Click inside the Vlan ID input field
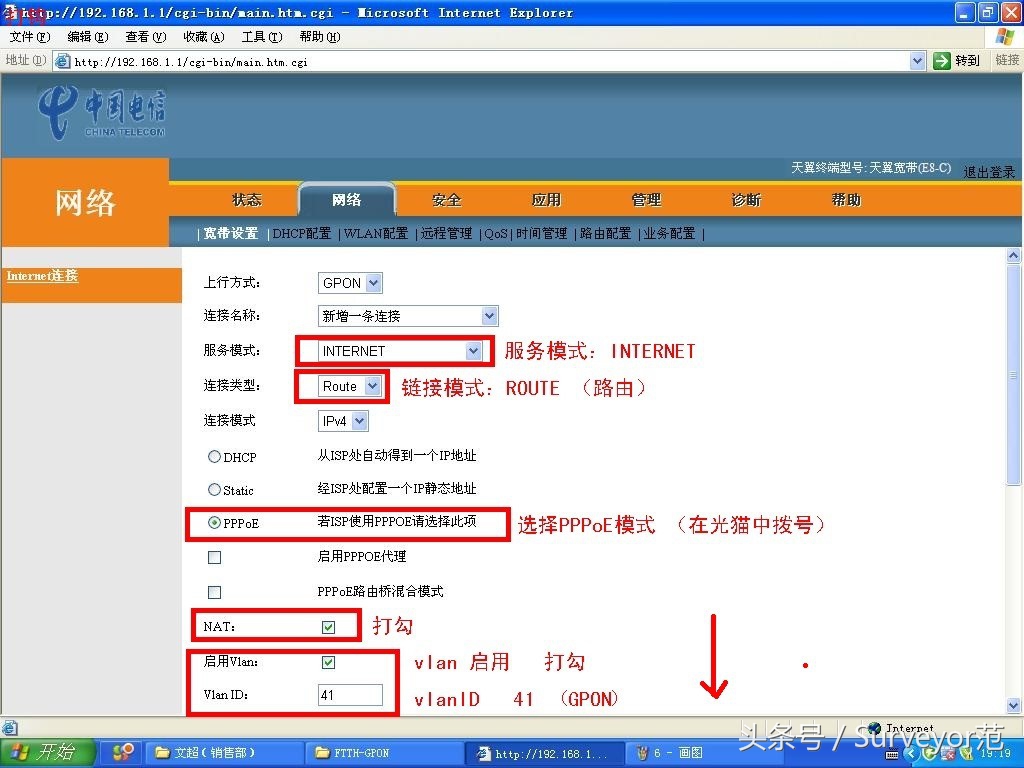1024x768 pixels. 352,694
